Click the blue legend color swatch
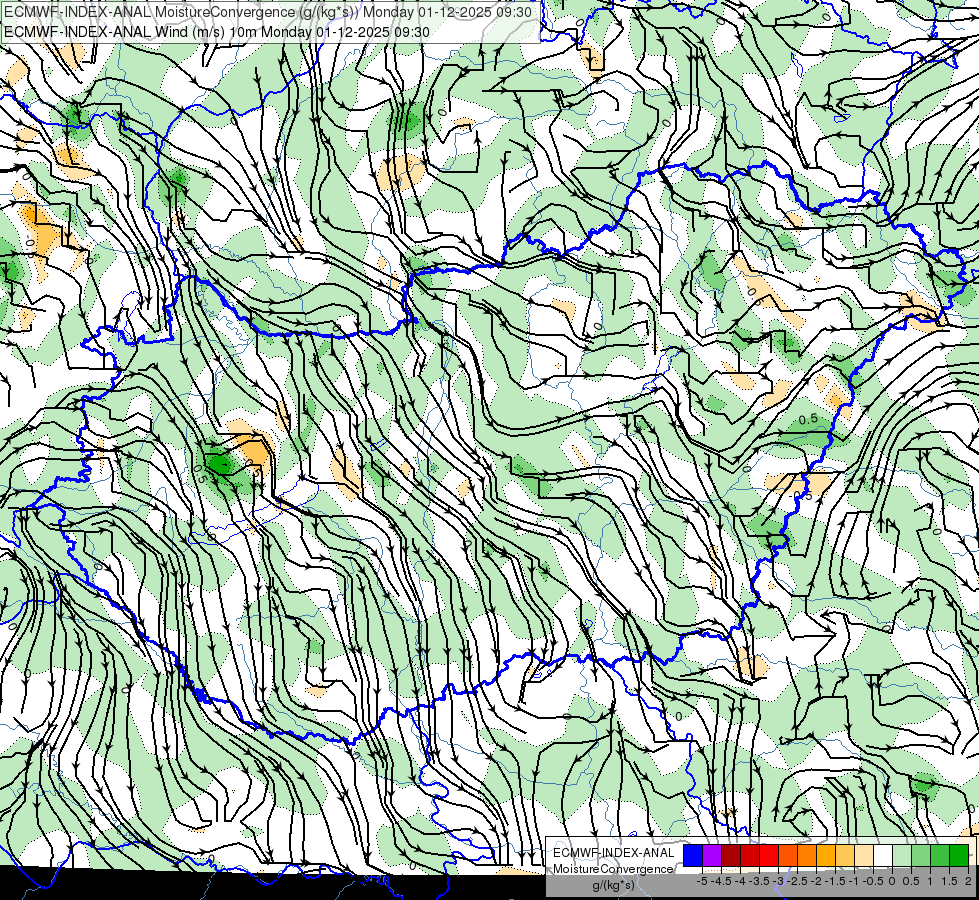This screenshot has height=900, width=979. click(x=693, y=855)
